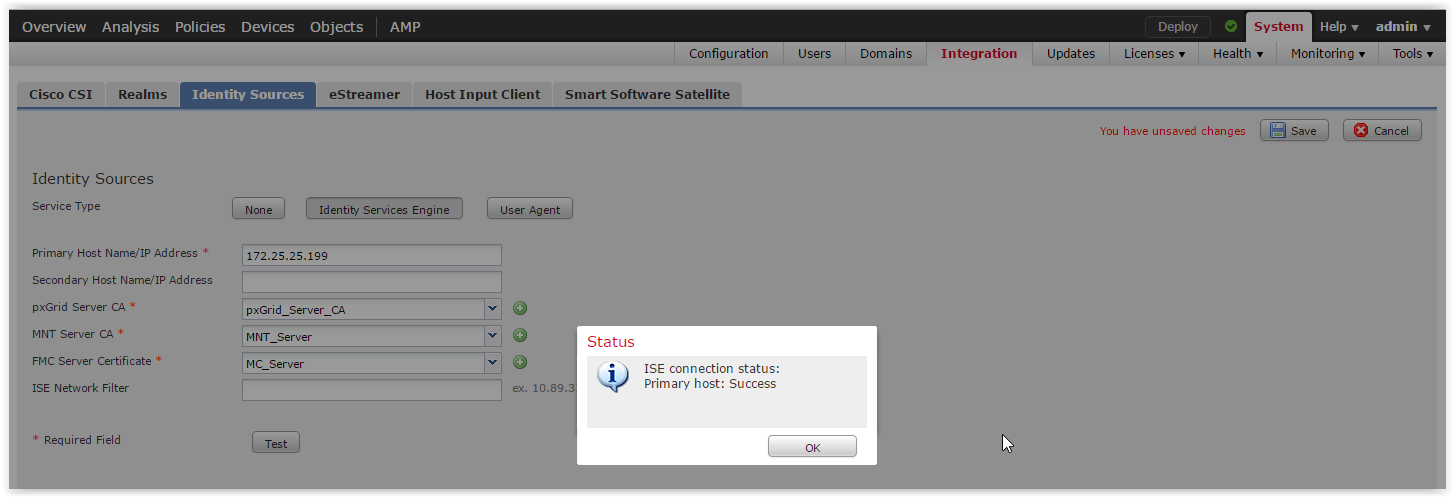1454x497 pixels.
Task: Switch to the Updates tab
Action: (x=1071, y=54)
